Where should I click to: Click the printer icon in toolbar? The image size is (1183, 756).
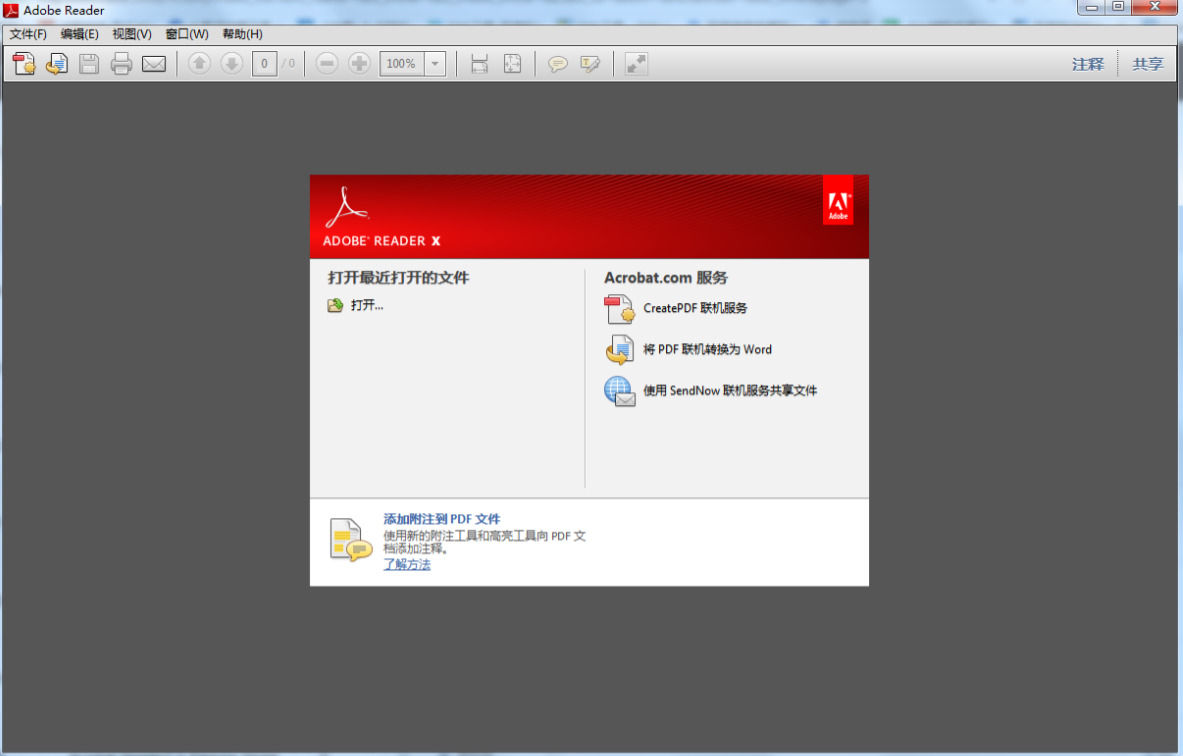coord(121,64)
